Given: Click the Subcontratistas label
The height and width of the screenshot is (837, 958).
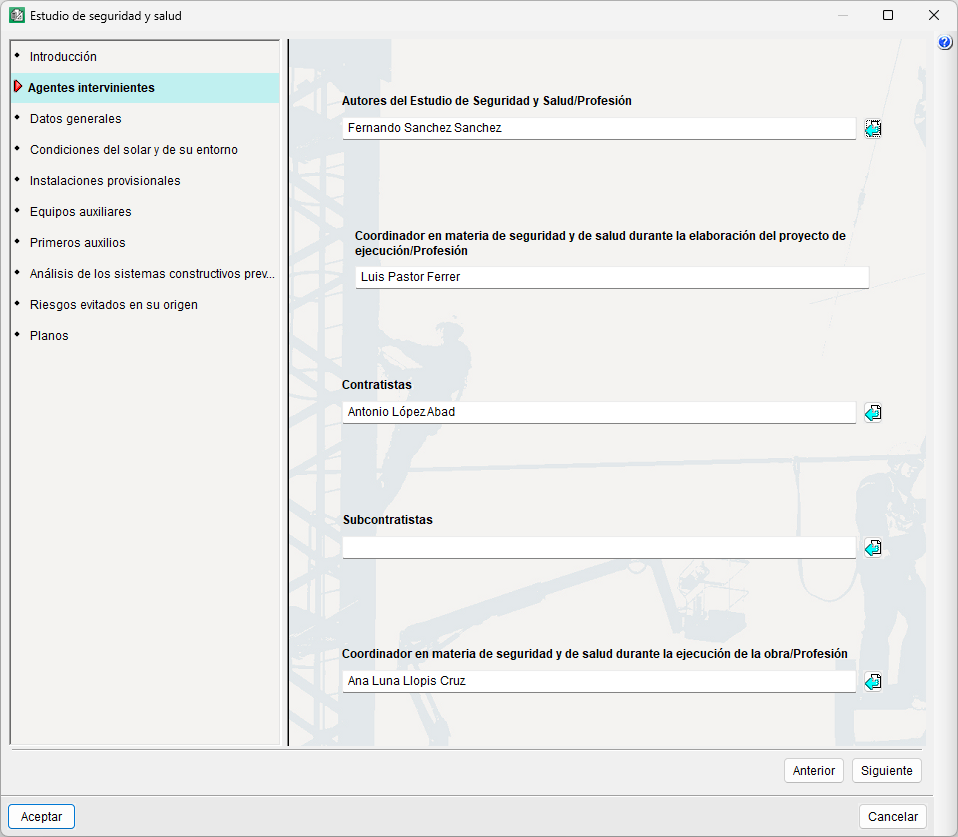Looking at the screenshot, I should point(387,520).
